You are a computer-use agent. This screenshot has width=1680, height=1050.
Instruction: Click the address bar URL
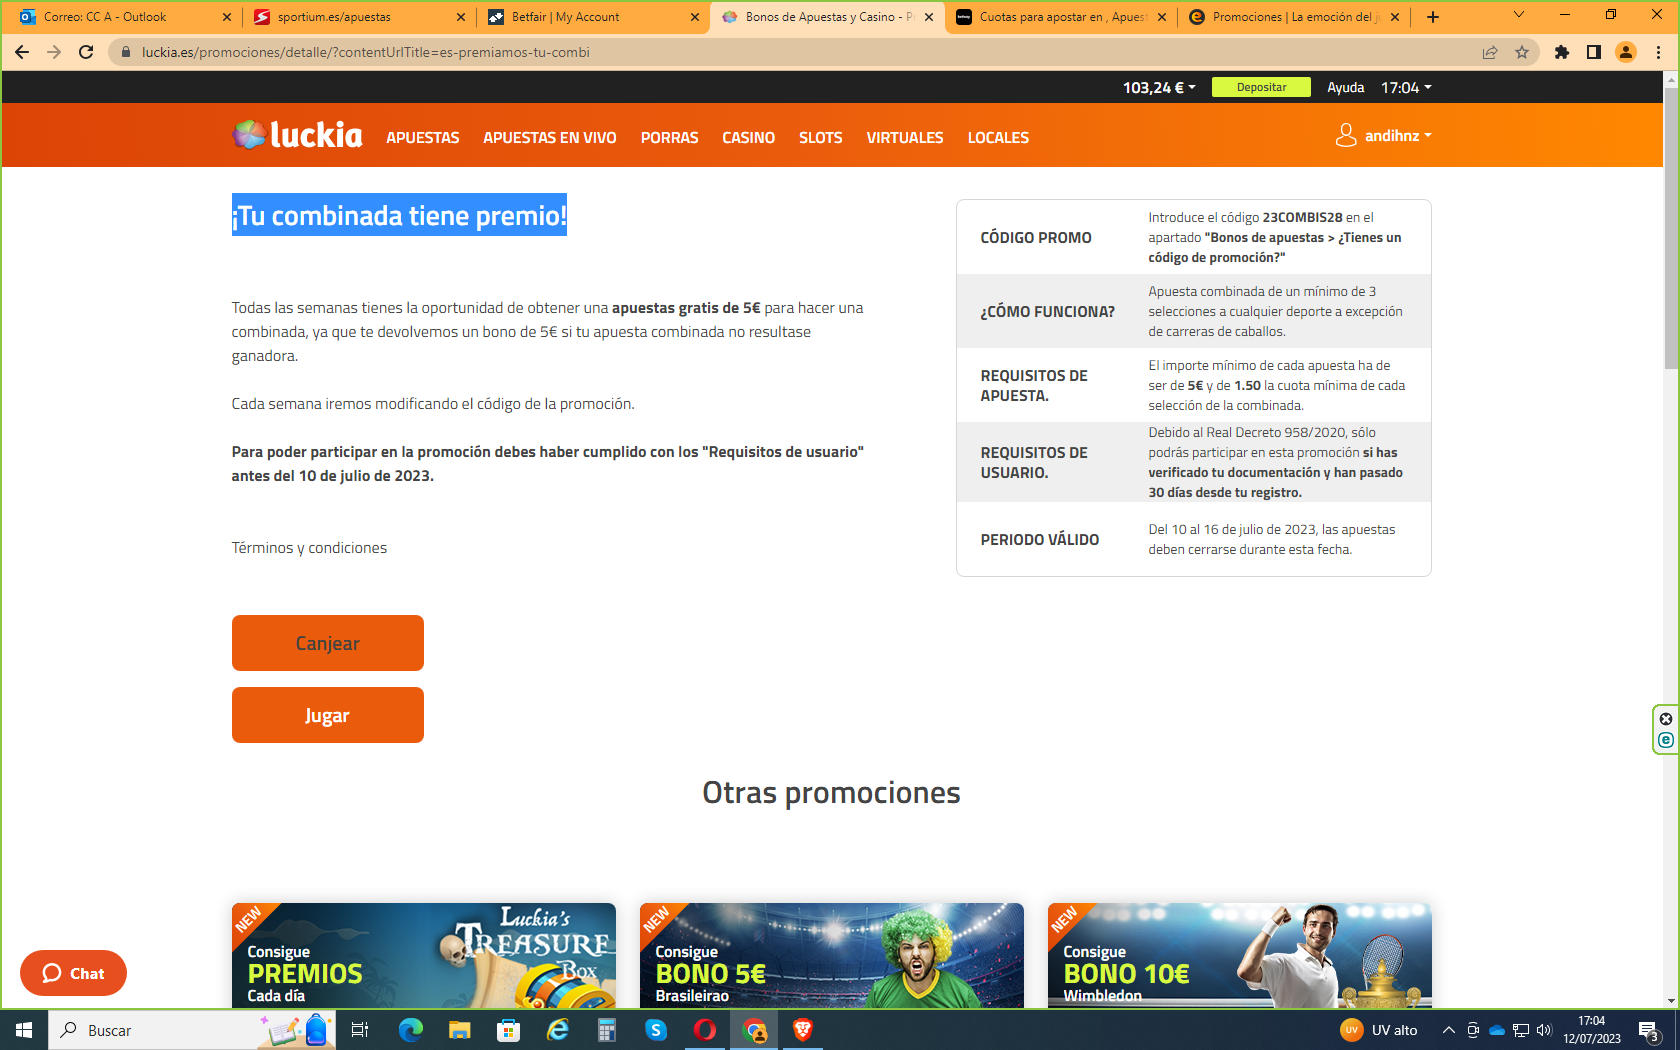pos(366,52)
